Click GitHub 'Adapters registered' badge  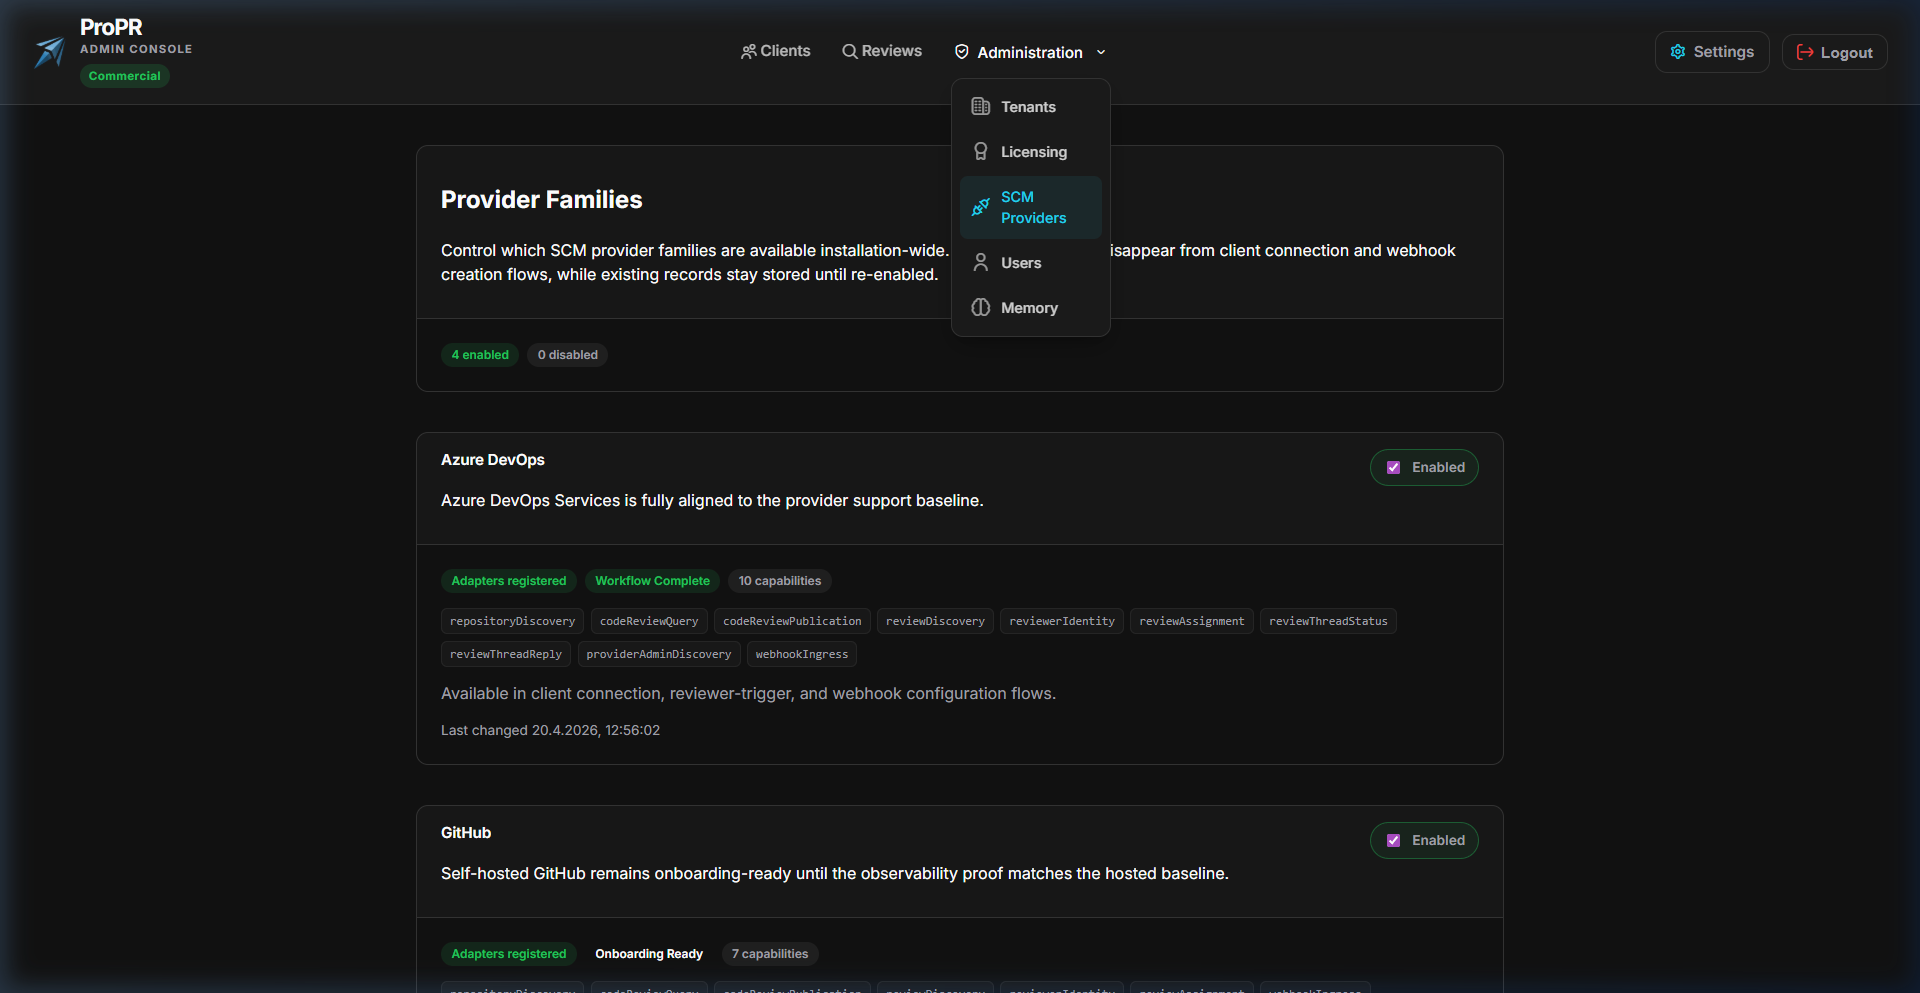(509, 954)
